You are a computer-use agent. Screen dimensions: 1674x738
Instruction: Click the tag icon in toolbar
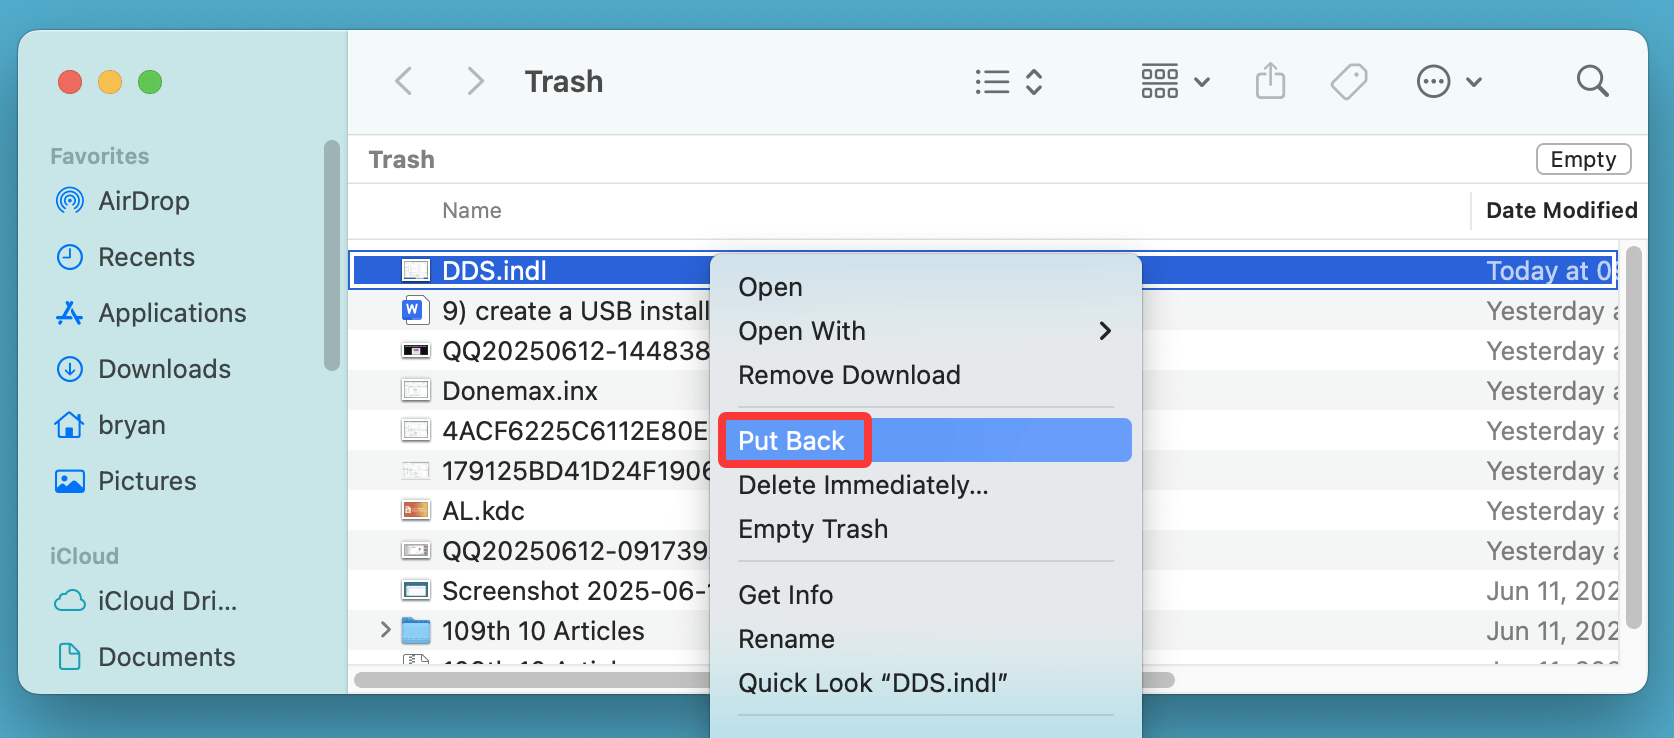coord(1349,81)
